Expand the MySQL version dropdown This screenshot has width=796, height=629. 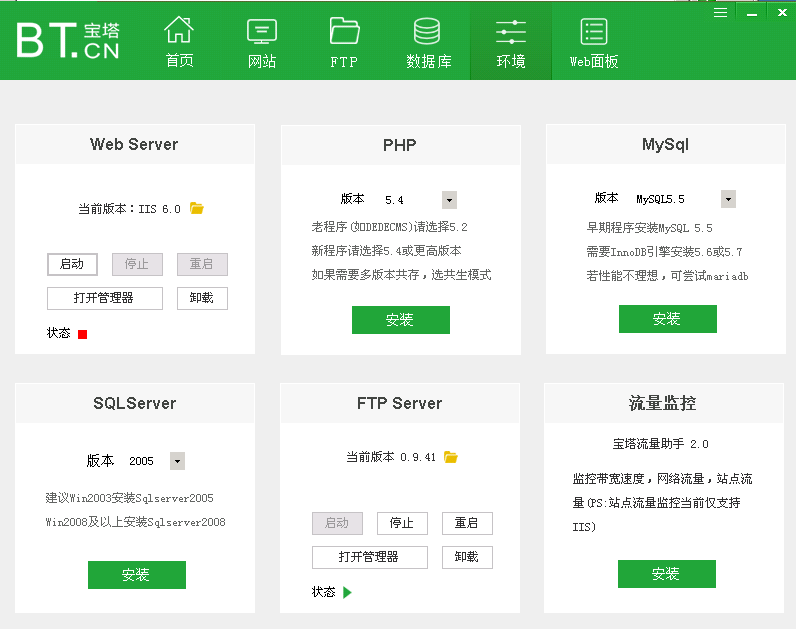pyautogui.click(x=728, y=199)
